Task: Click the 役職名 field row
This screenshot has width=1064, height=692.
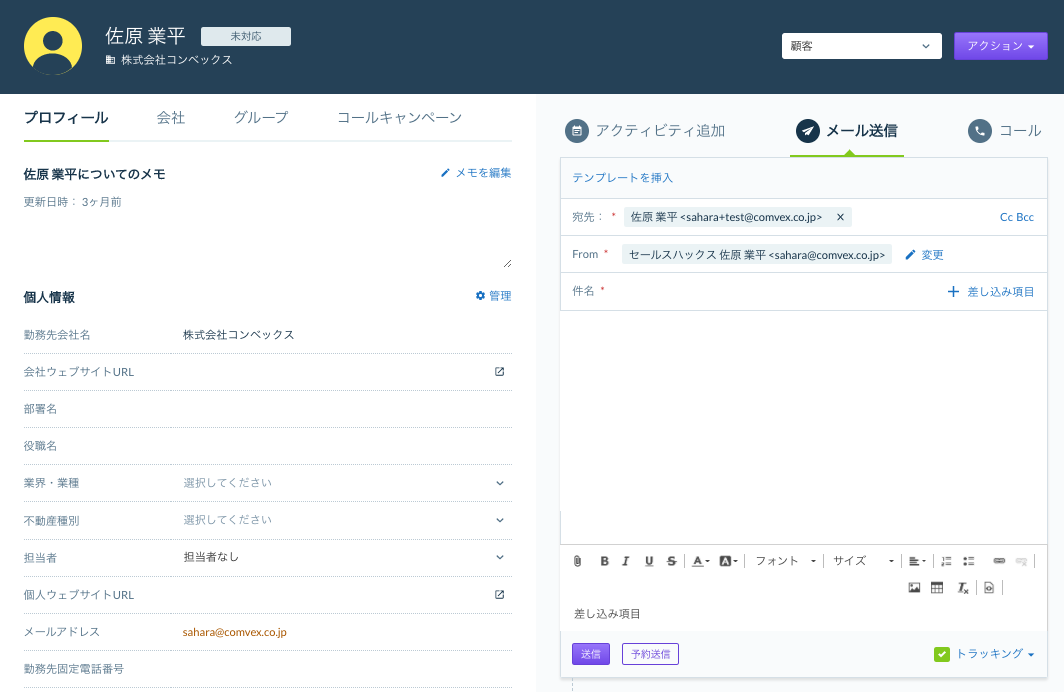Action: click(267, 446)
